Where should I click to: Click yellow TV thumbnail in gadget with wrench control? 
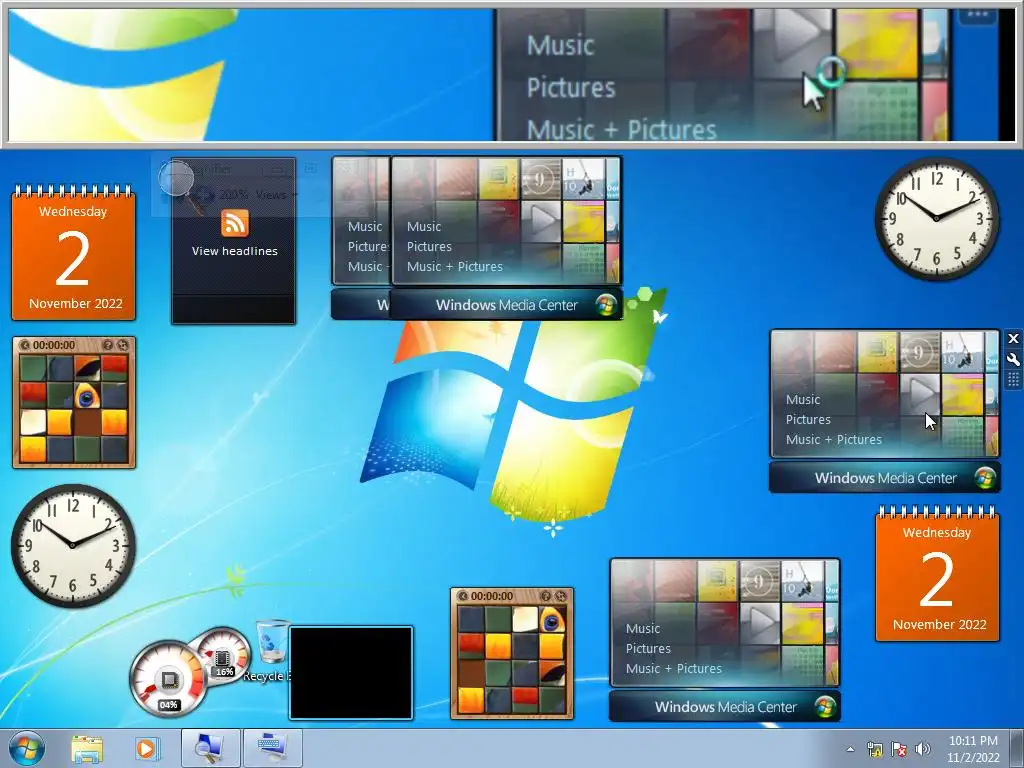pos(877,351)
